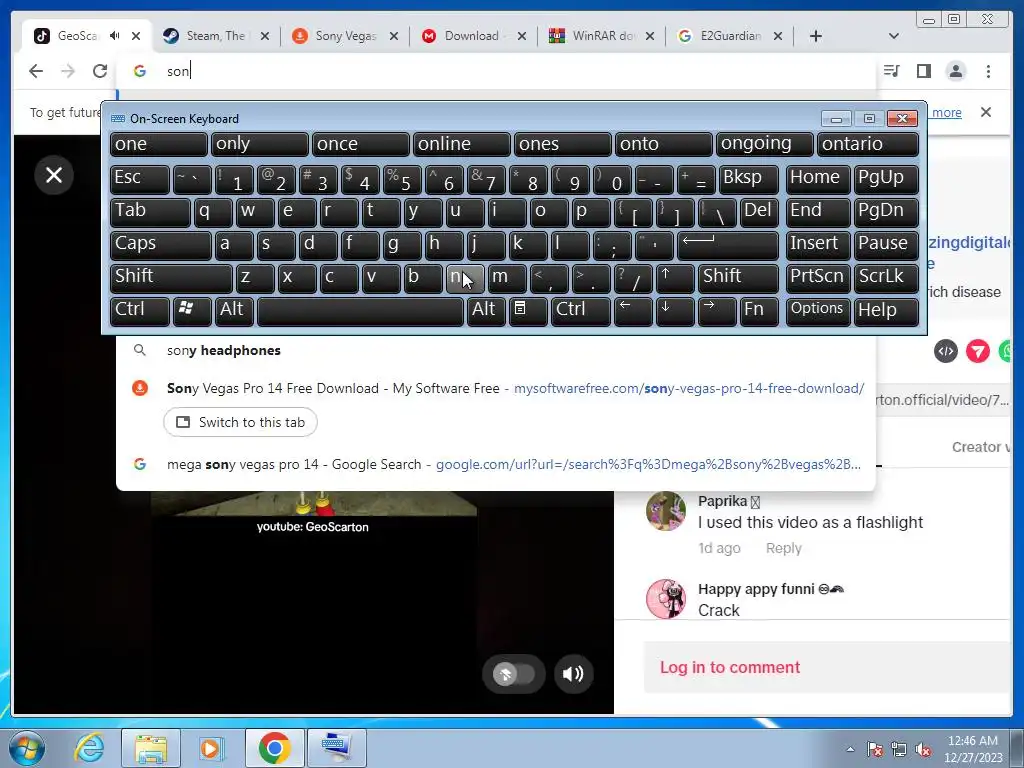Screen dimensions: 1024x768
Task: Click the browser back arrow
Action: click(36, 71)
